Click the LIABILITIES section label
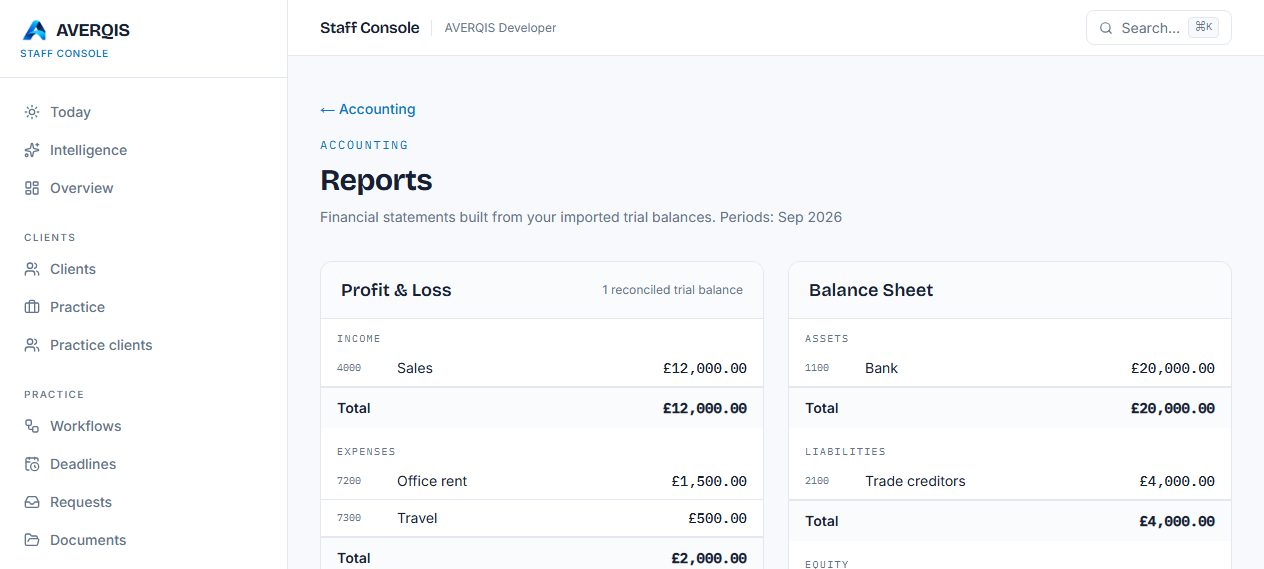1264x569 pixels. pyautogui.click(x=845, y=452)
